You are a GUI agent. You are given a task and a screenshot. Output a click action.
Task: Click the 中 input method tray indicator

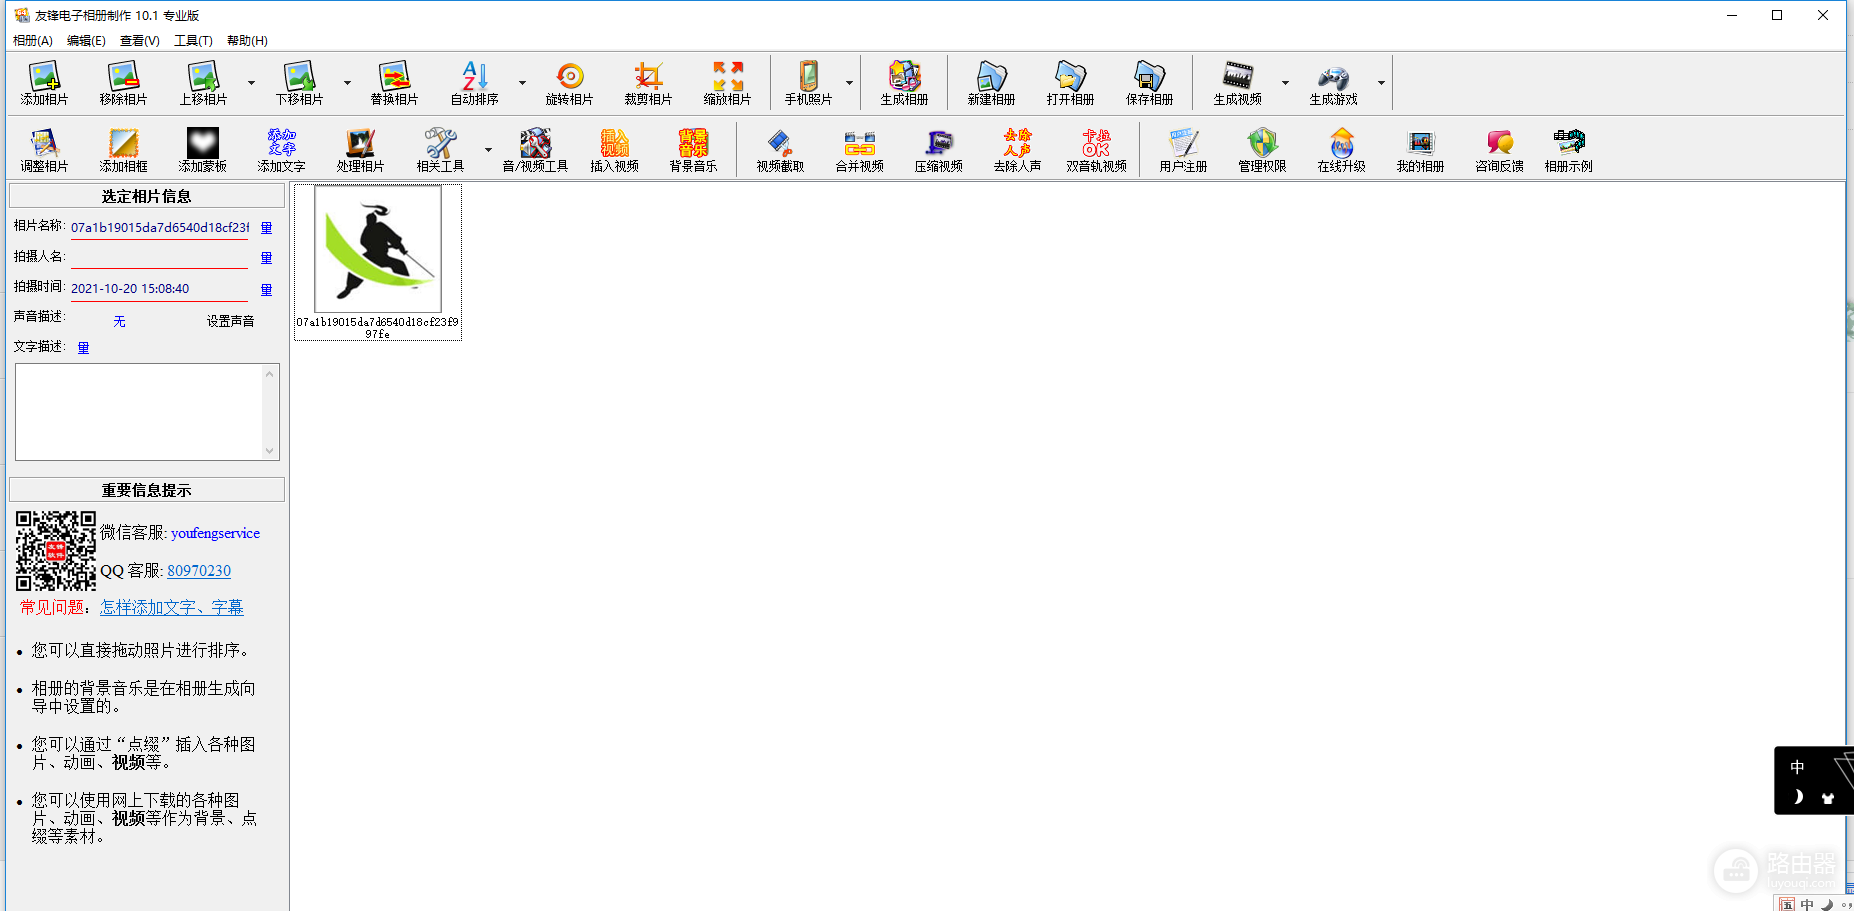point(1807,904)
